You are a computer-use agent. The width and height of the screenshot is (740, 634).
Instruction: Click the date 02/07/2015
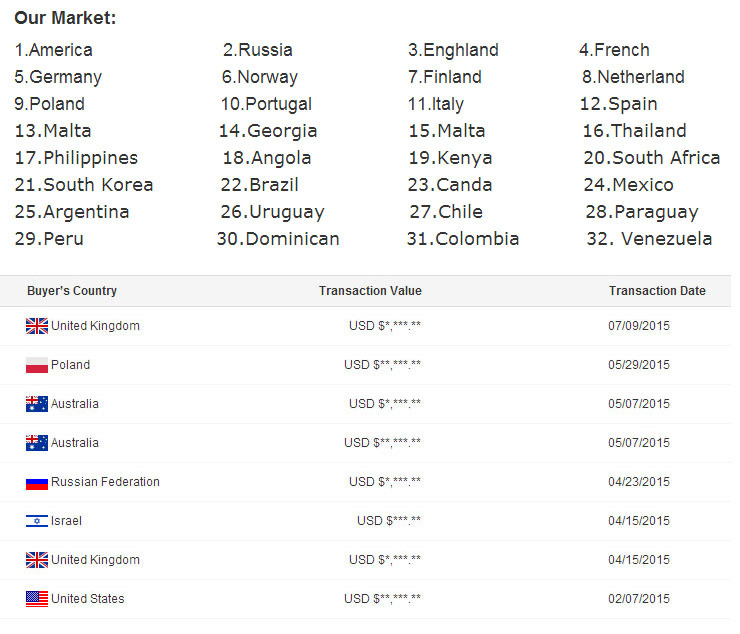coord(639,599)
